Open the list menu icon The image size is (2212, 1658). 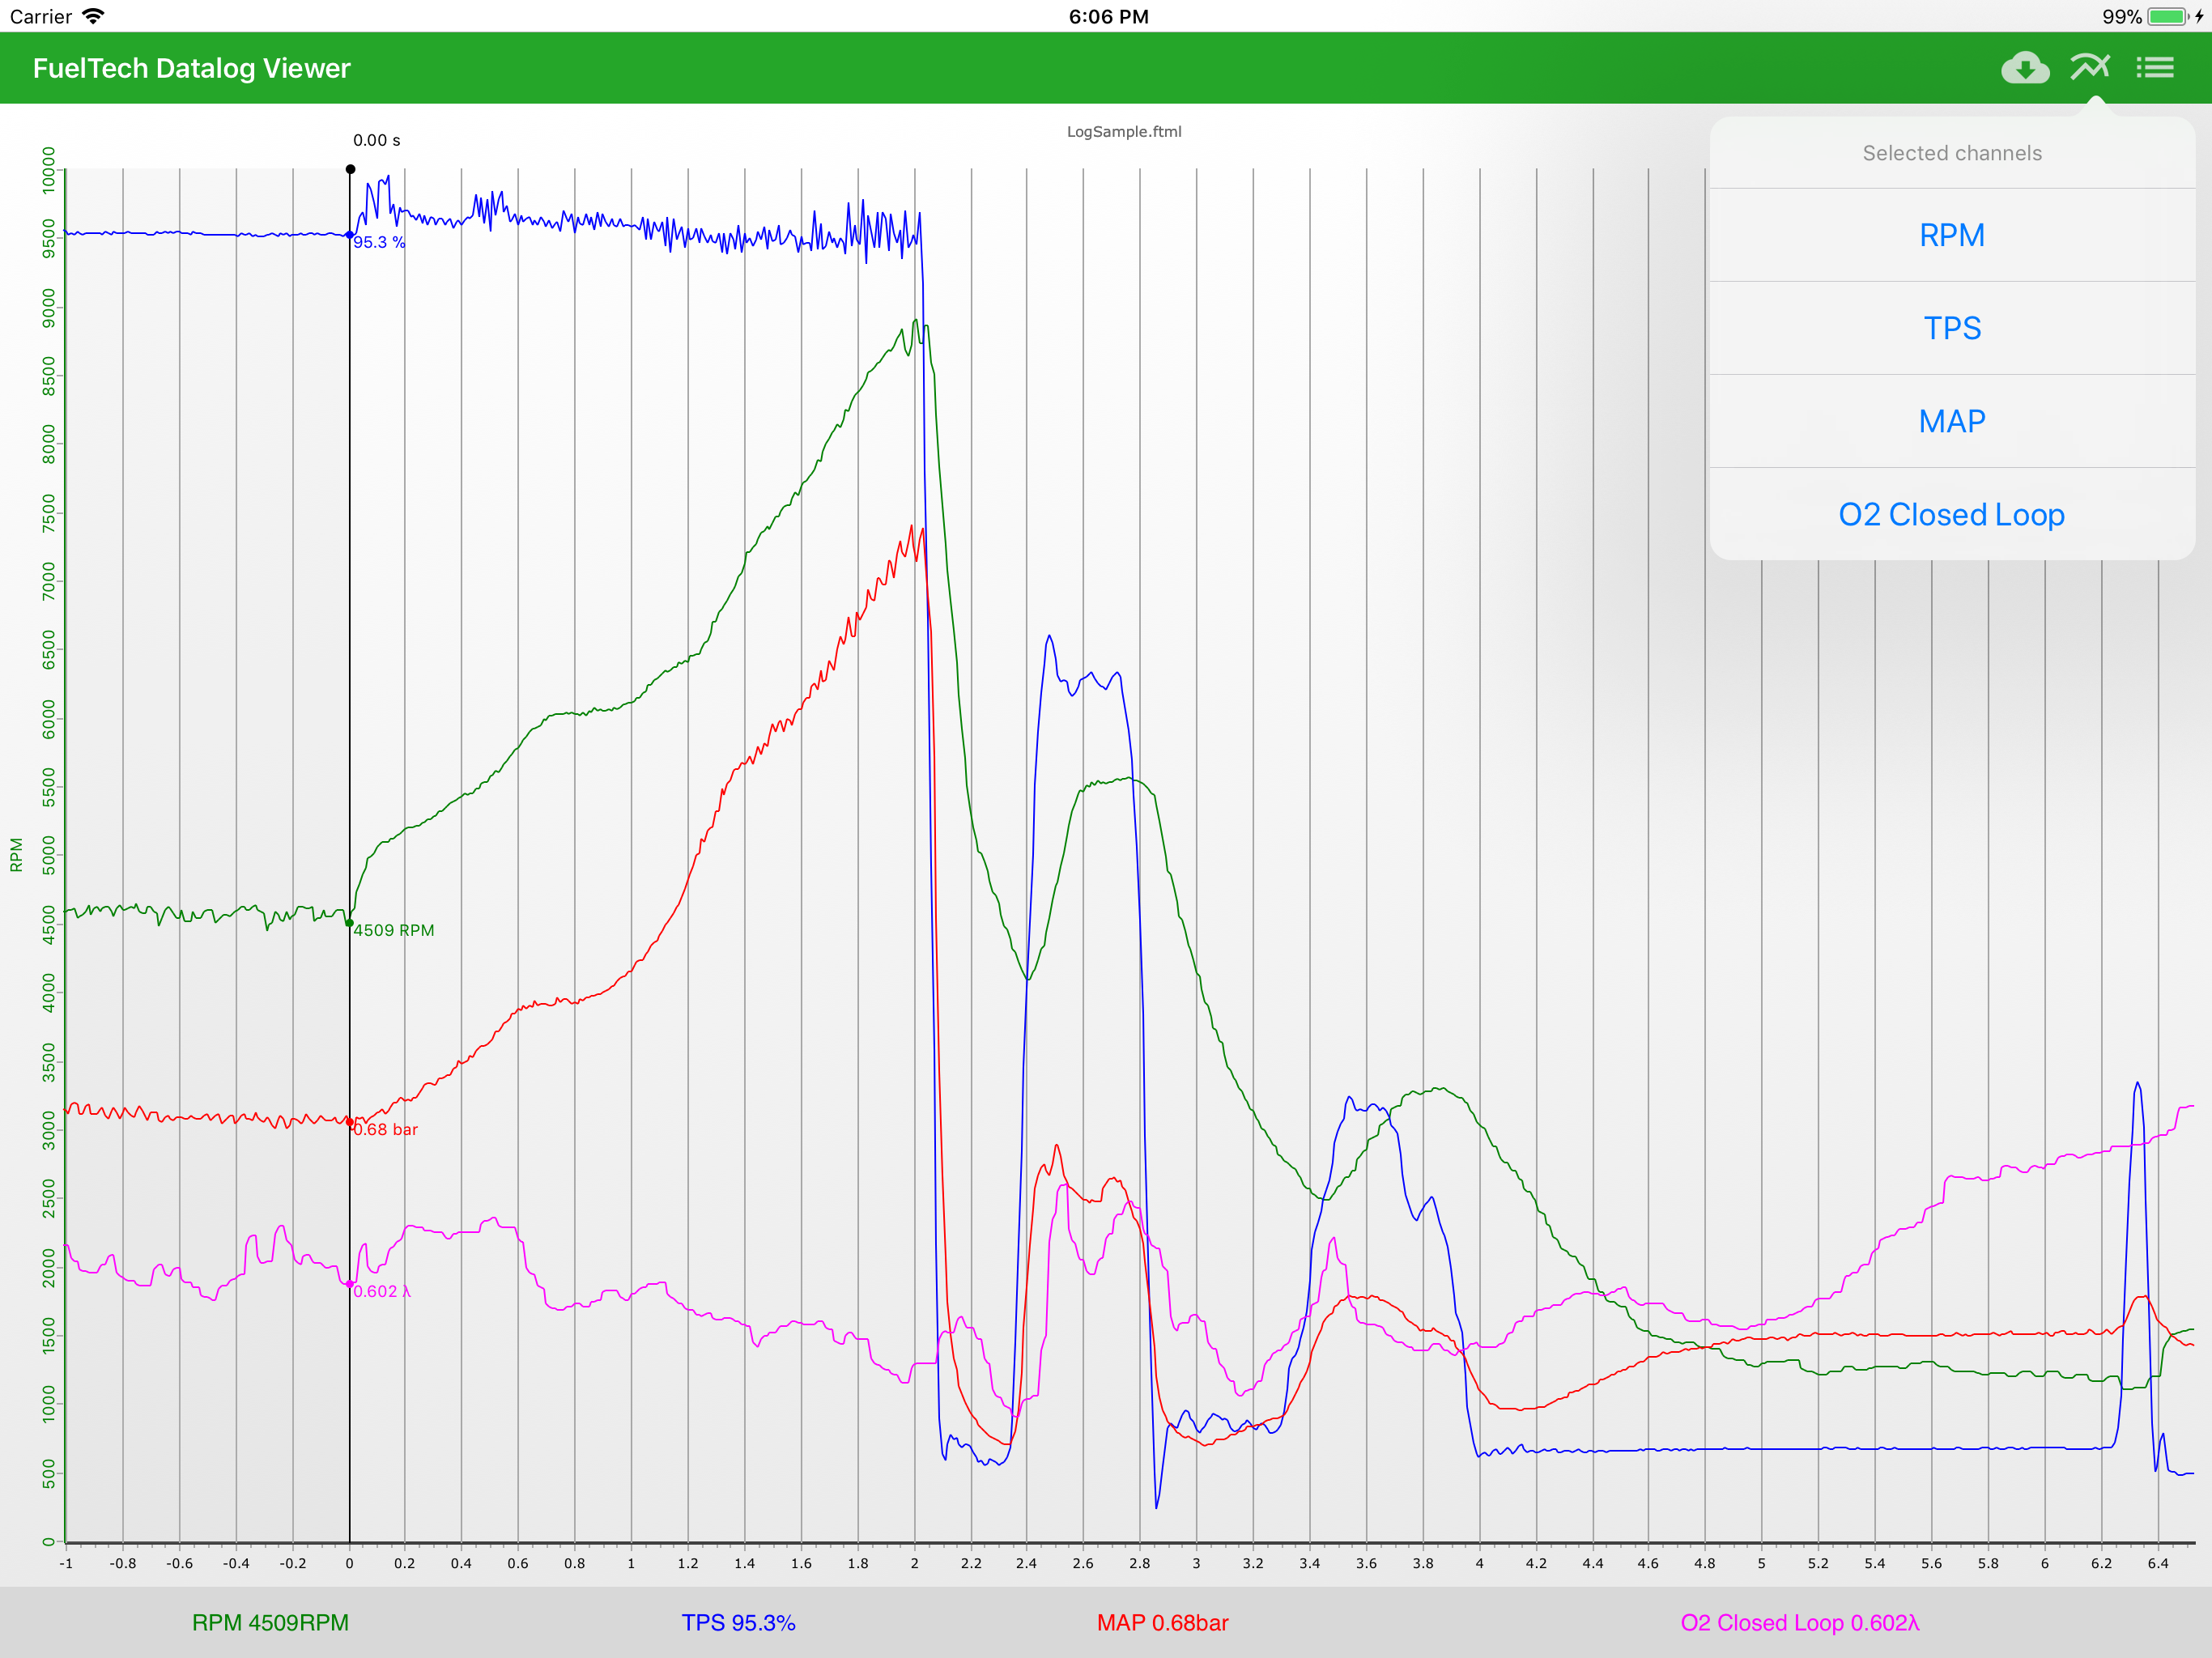pos(2155,68)
